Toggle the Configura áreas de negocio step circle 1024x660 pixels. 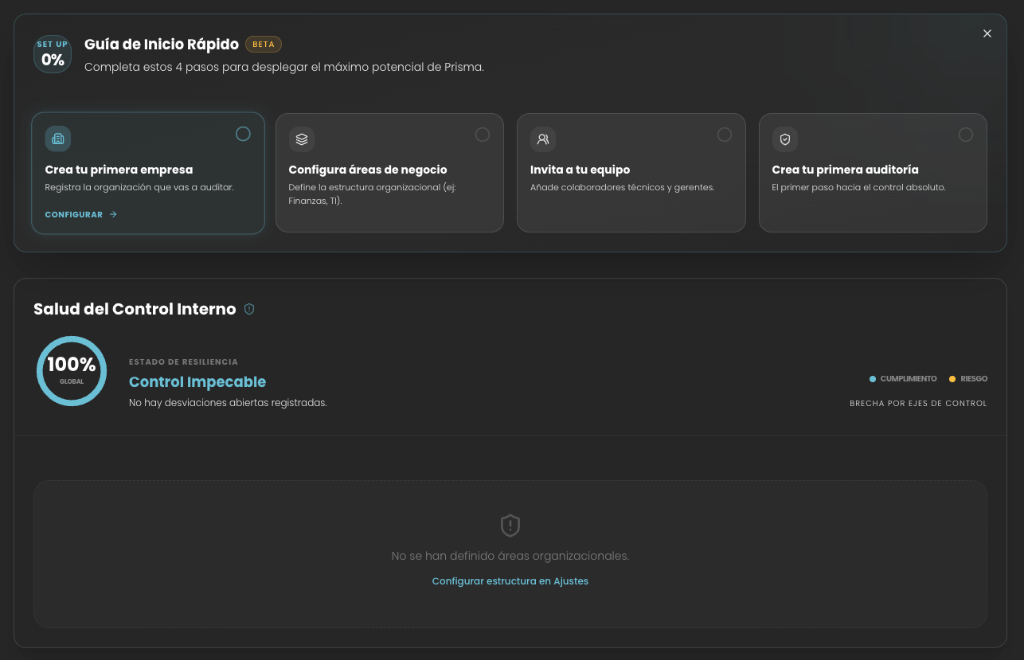click(x=482, y=134)
